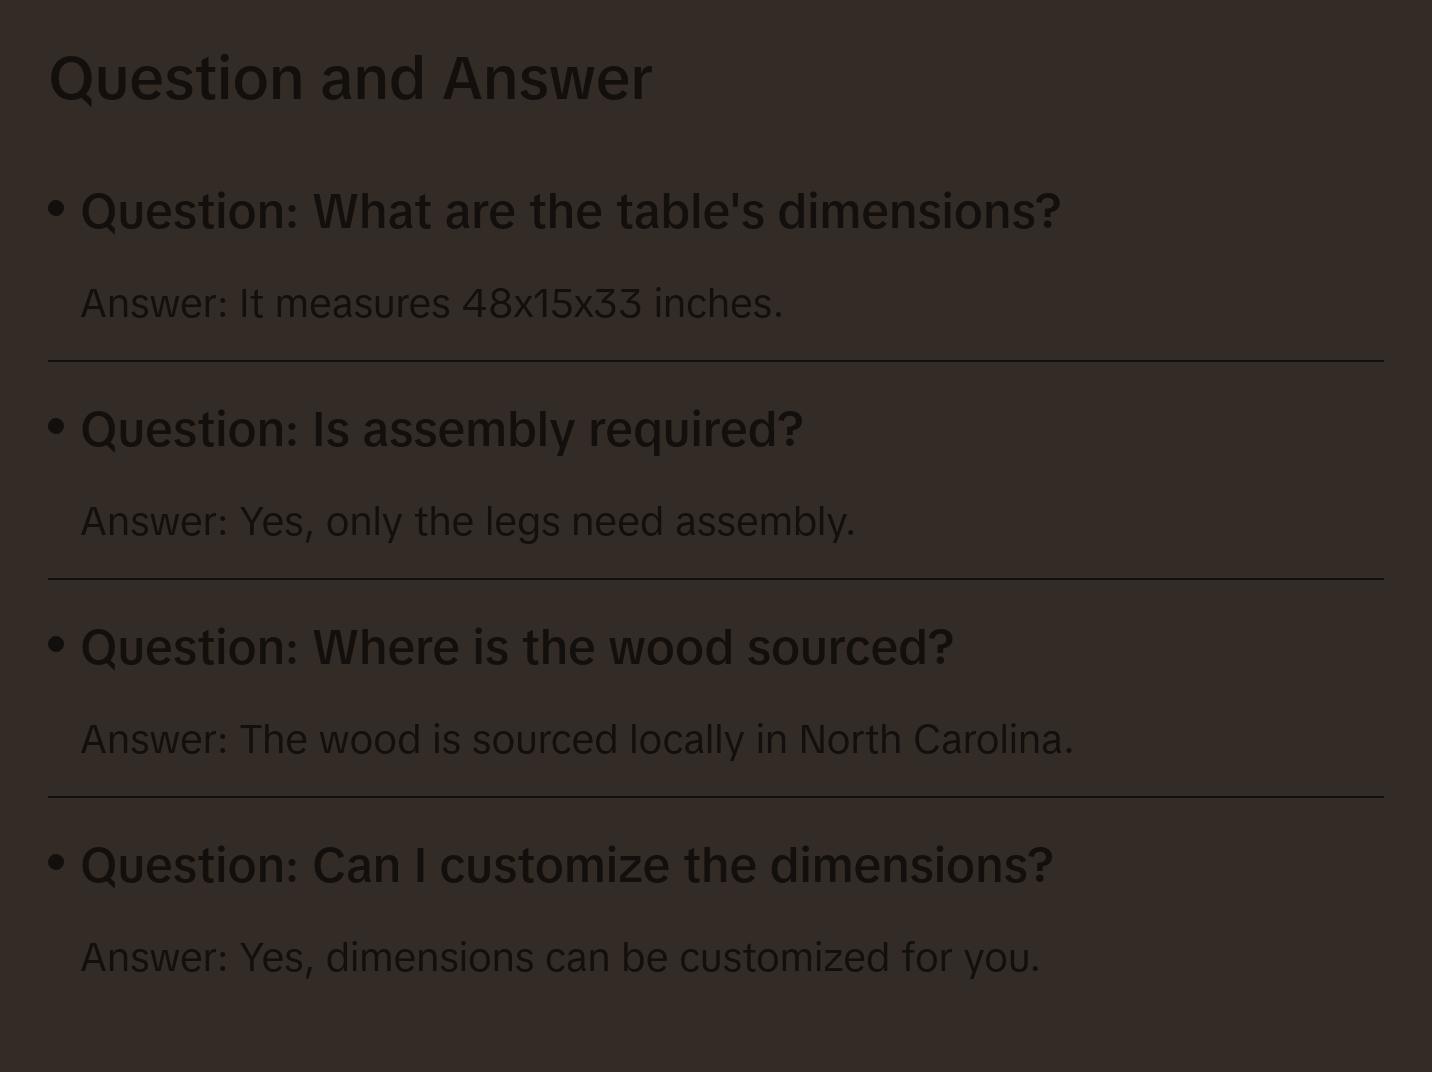This screenshot has height=1072, width=1432.
Task: Click divider line below dimensions answer
Action: point(716,361)
